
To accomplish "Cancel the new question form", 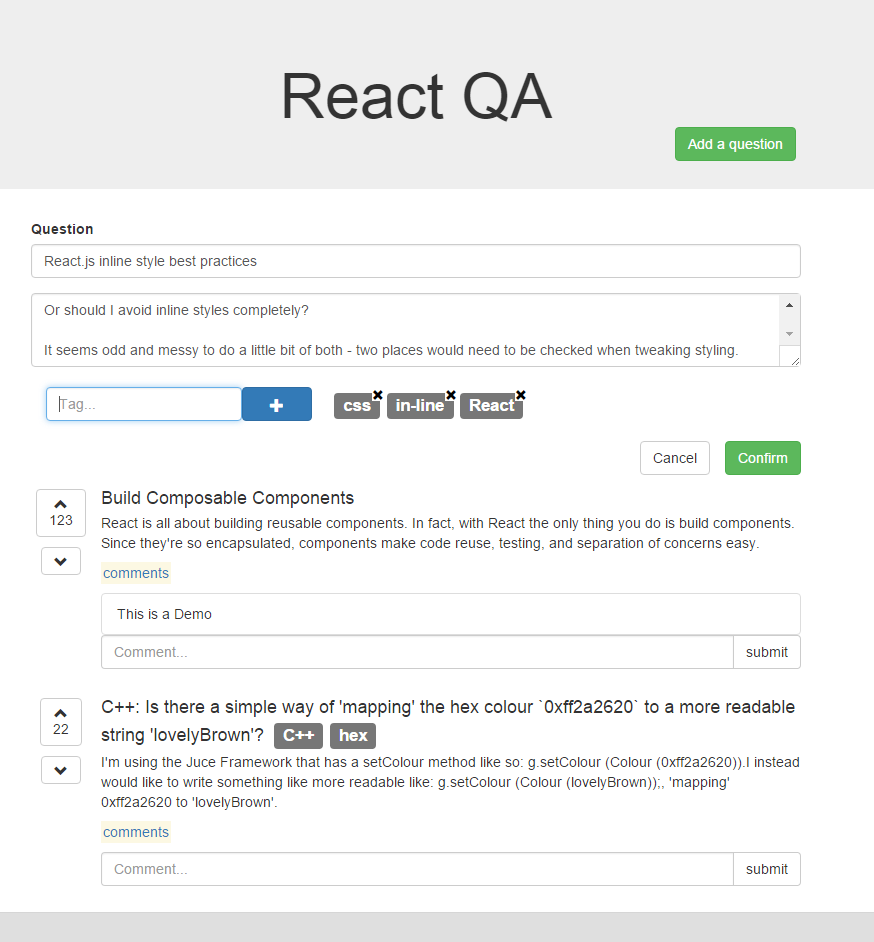I will (x=675, y=458).
